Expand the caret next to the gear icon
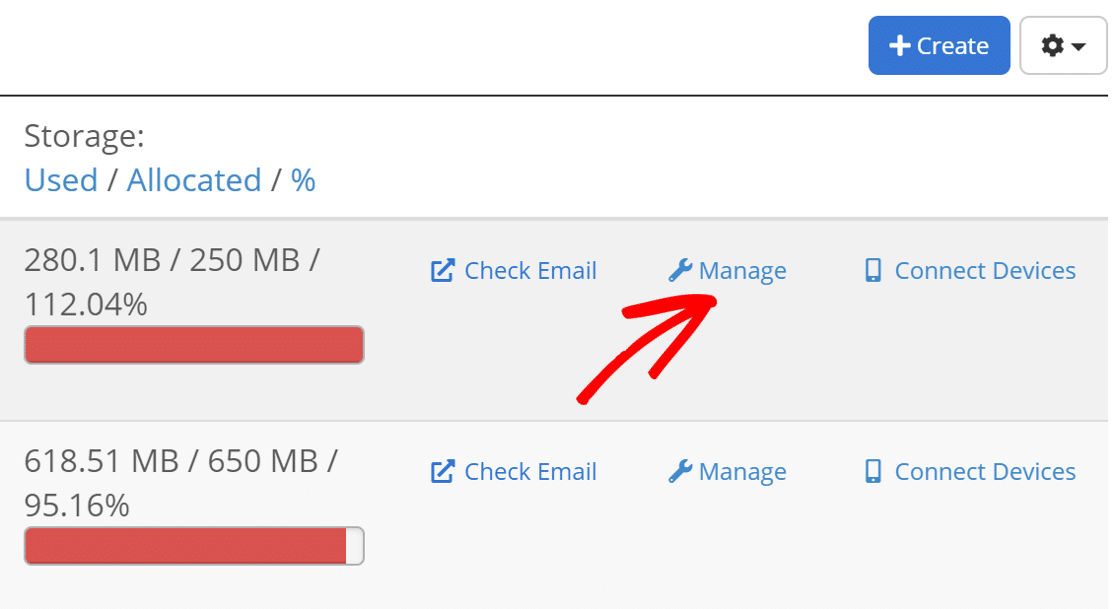Image resolution: width=1116 pixels, height=609 pixels. [x=1077, y=47]
